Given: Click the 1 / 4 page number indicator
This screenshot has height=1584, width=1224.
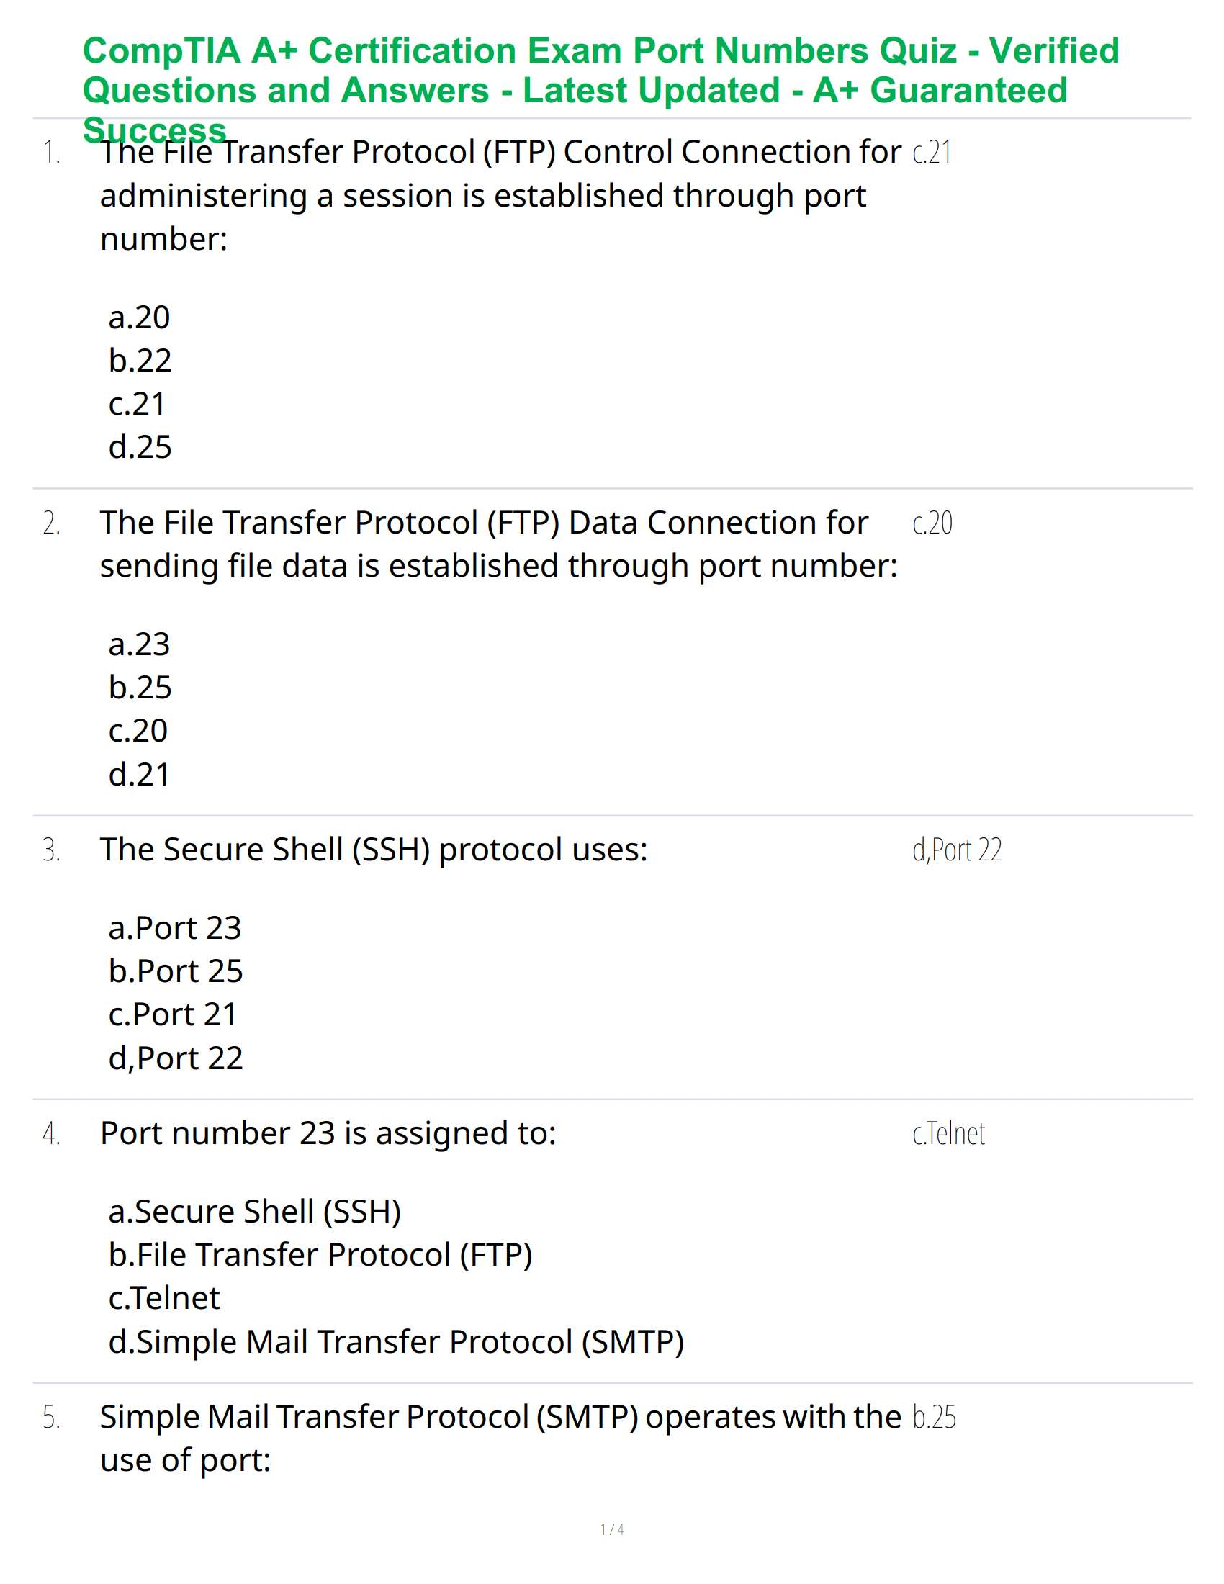Looking at the screenshot, I should coord(612,1529).
